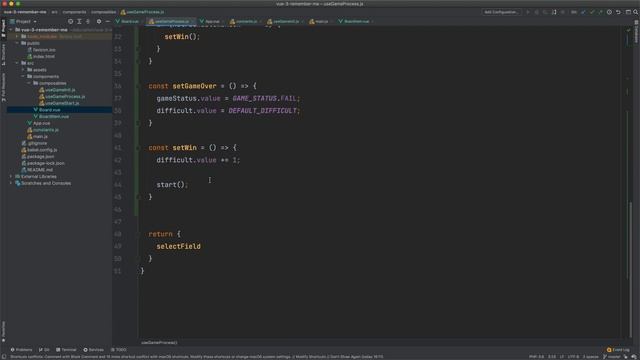Open the Structure tool window stripe button

coord(3,54)
